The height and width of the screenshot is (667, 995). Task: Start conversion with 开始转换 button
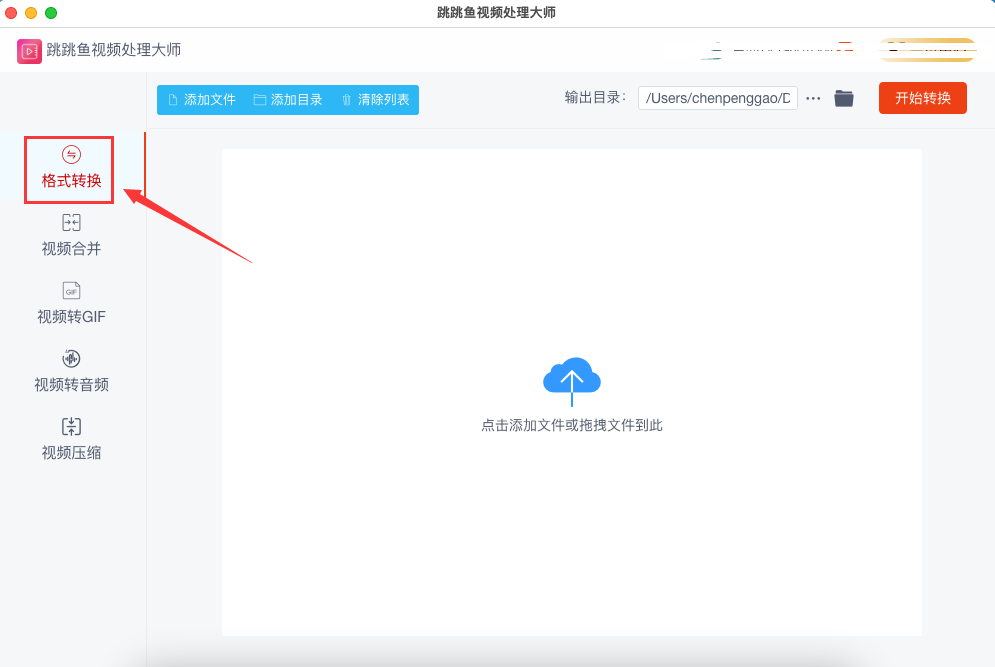923,98
